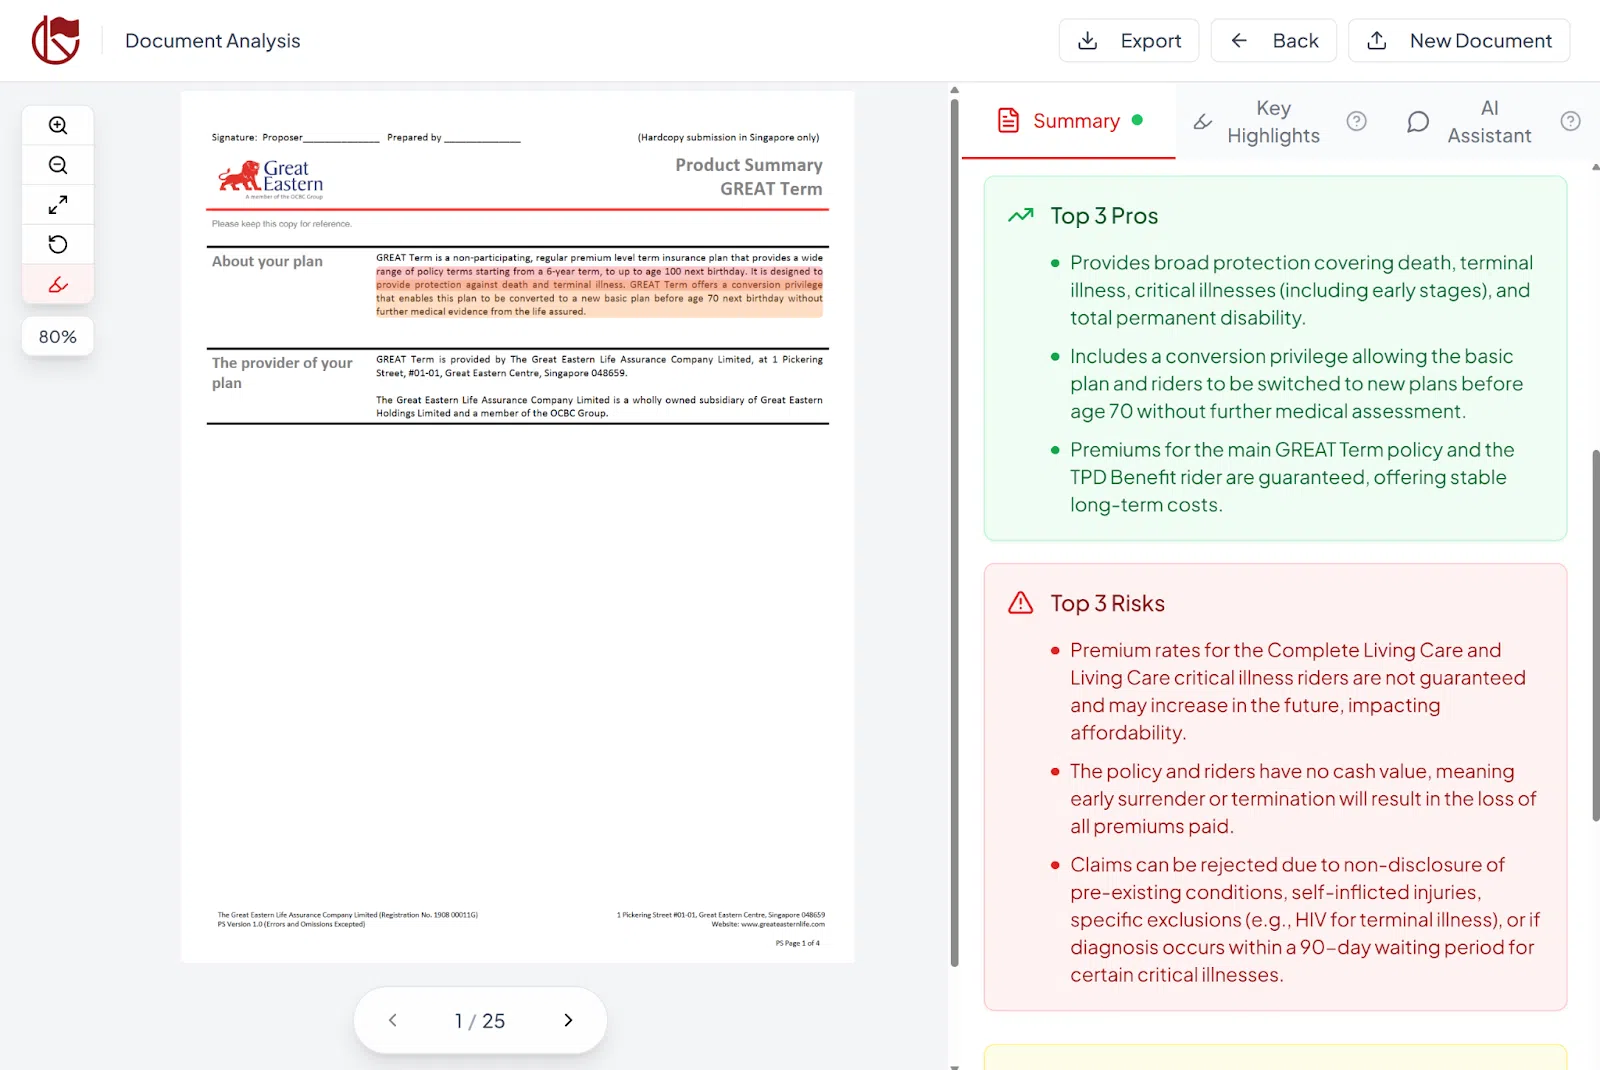1600x1070 pixels.
Task: Click the page number 1 / 25 indicator
Action: click(480, 1021)
